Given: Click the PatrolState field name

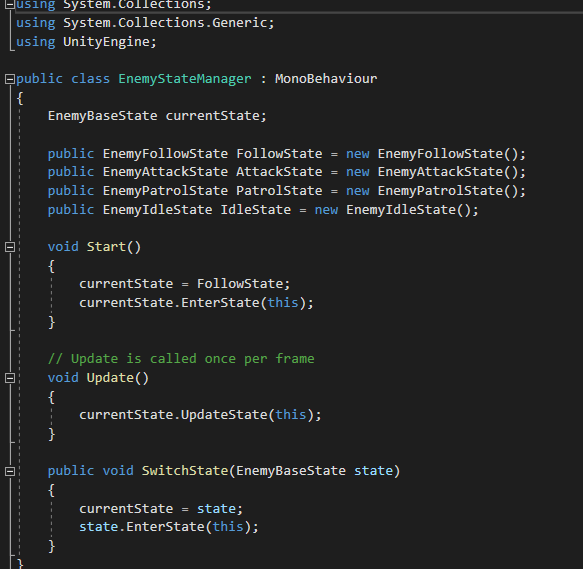Looking at the screenshot, I should click(279, 191).
